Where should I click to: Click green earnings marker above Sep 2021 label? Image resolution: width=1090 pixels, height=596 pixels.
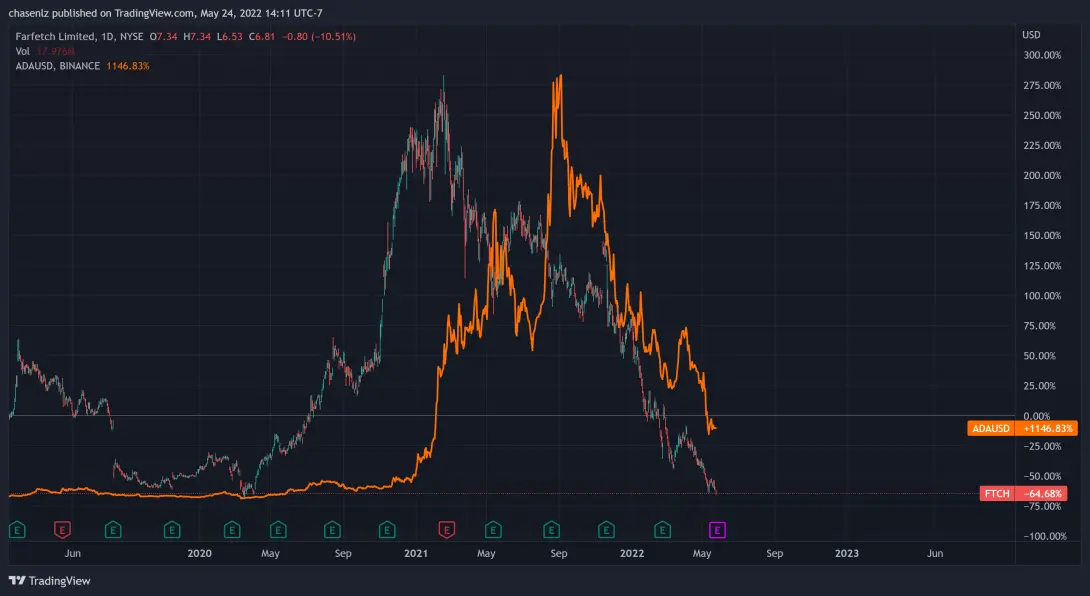[551, 531]
